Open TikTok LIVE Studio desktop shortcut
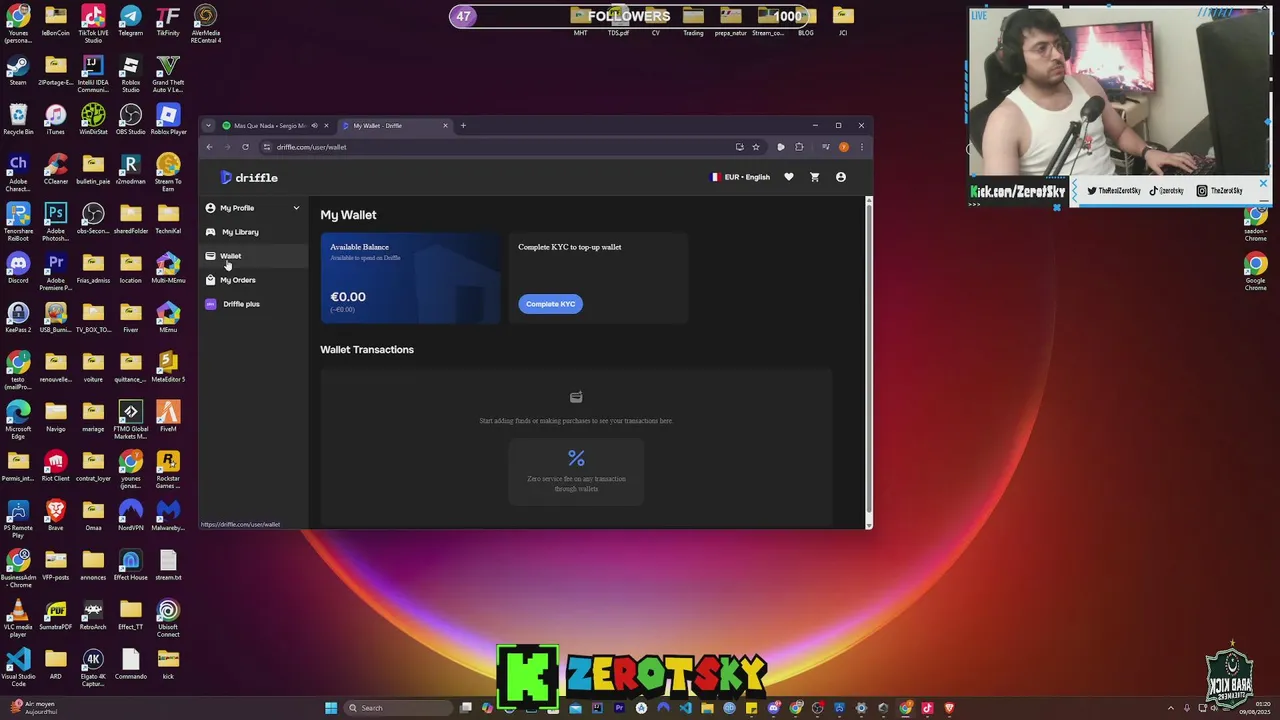The width and height of the screenshot is (1280, 720). [93, 24]
